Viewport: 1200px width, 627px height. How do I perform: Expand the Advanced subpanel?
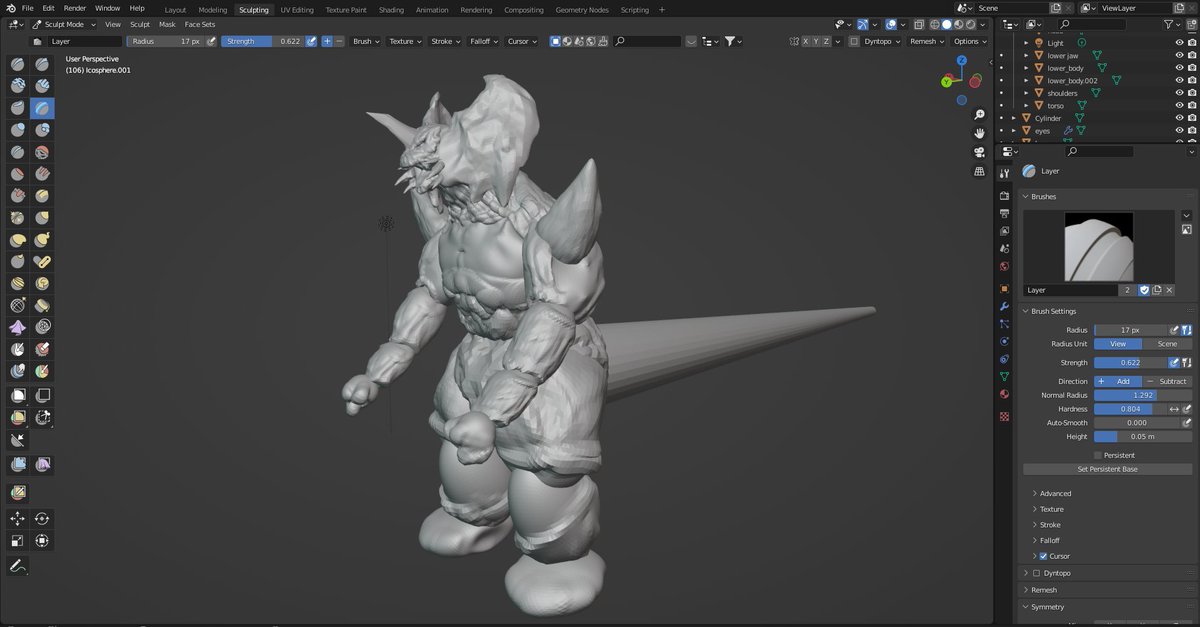pyautogui.click(x=1055, y=493)
